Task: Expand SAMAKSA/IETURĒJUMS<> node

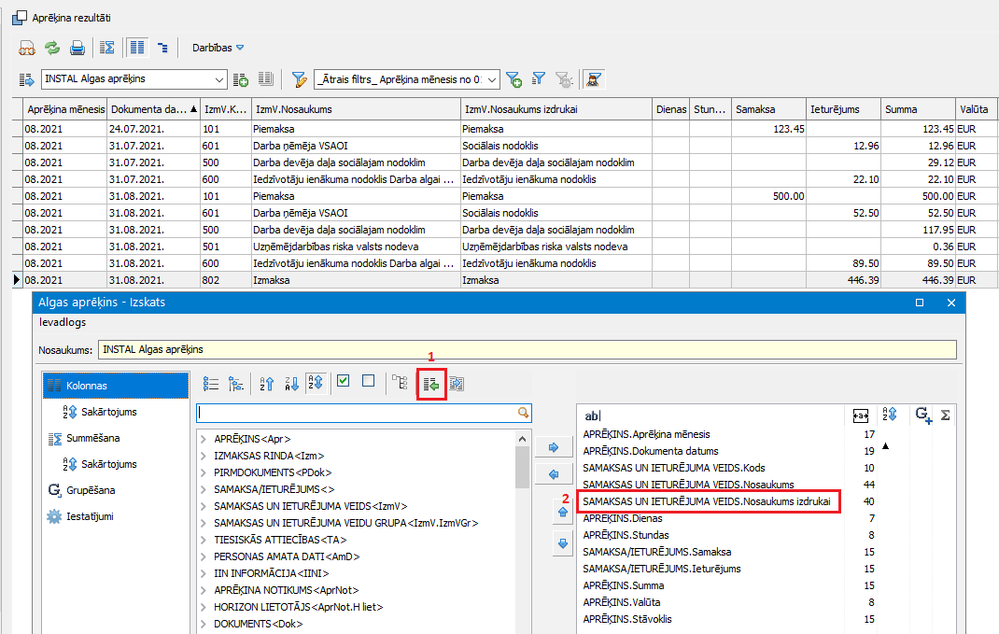Action: [203, 489]
